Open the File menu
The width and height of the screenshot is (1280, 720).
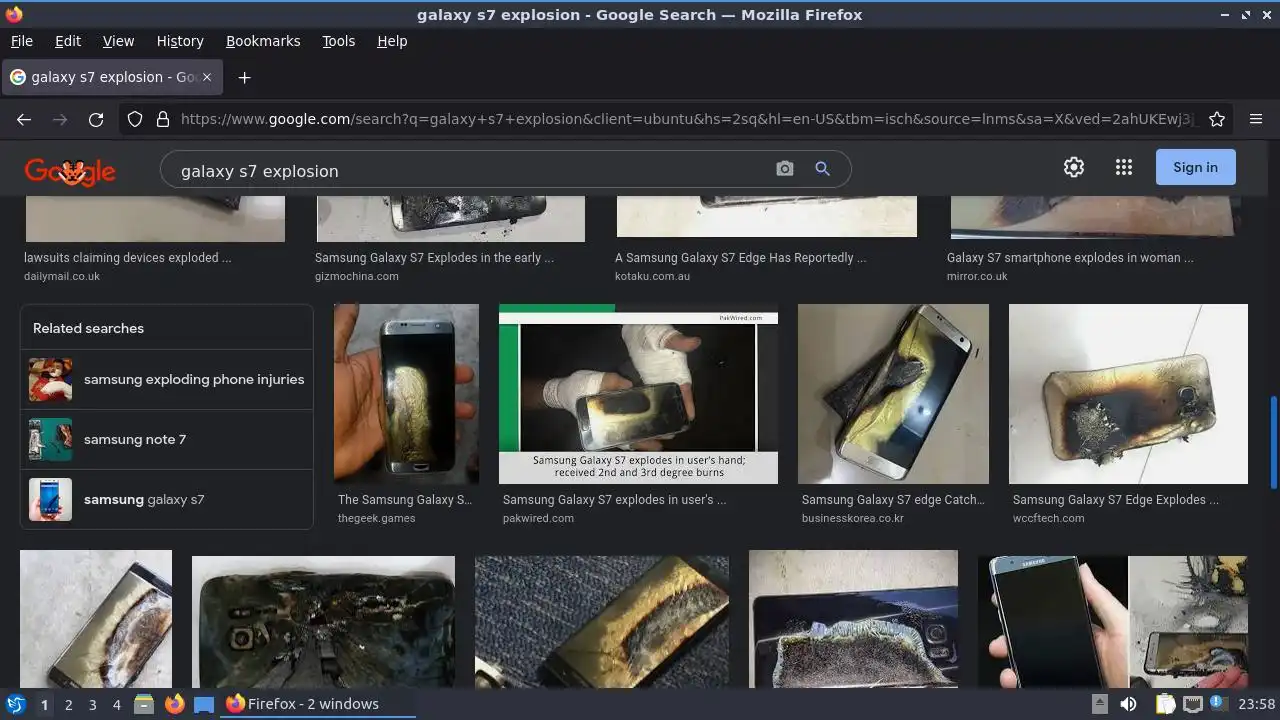click(x=21, y=41)
